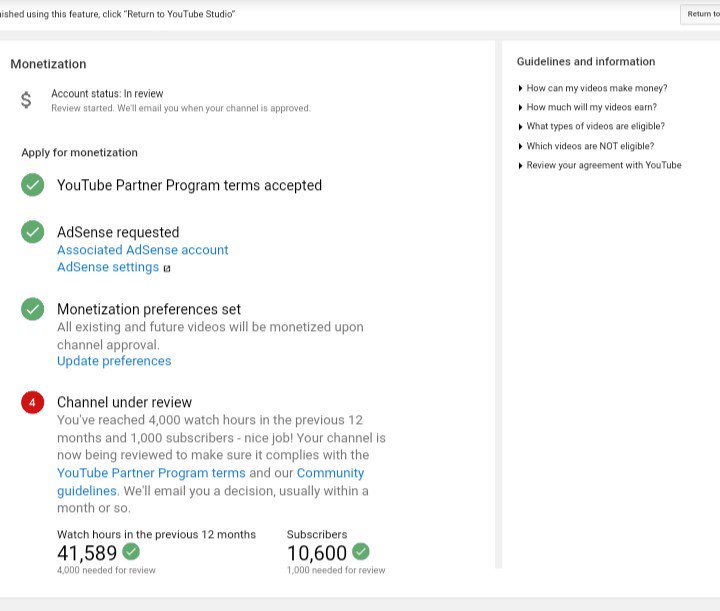
Task: Click the dollar sign monetization icon
Action: [x=26, y=100]
